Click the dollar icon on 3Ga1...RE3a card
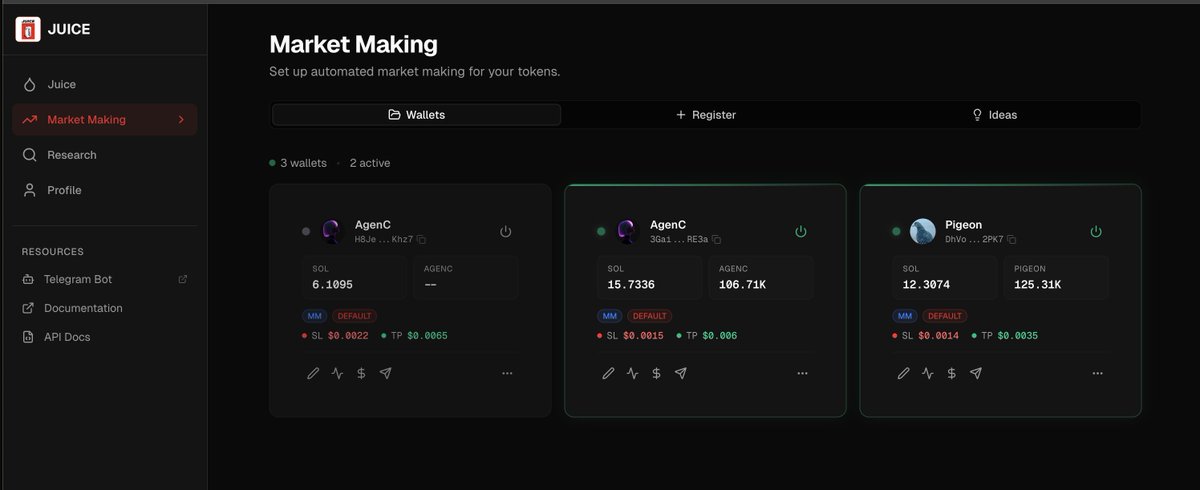The image size is (1200, 490). tap(656, 373)
